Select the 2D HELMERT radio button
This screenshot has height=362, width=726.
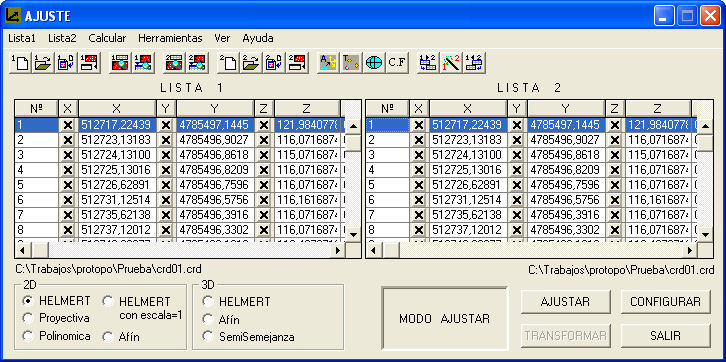click(x=29, y=301)
